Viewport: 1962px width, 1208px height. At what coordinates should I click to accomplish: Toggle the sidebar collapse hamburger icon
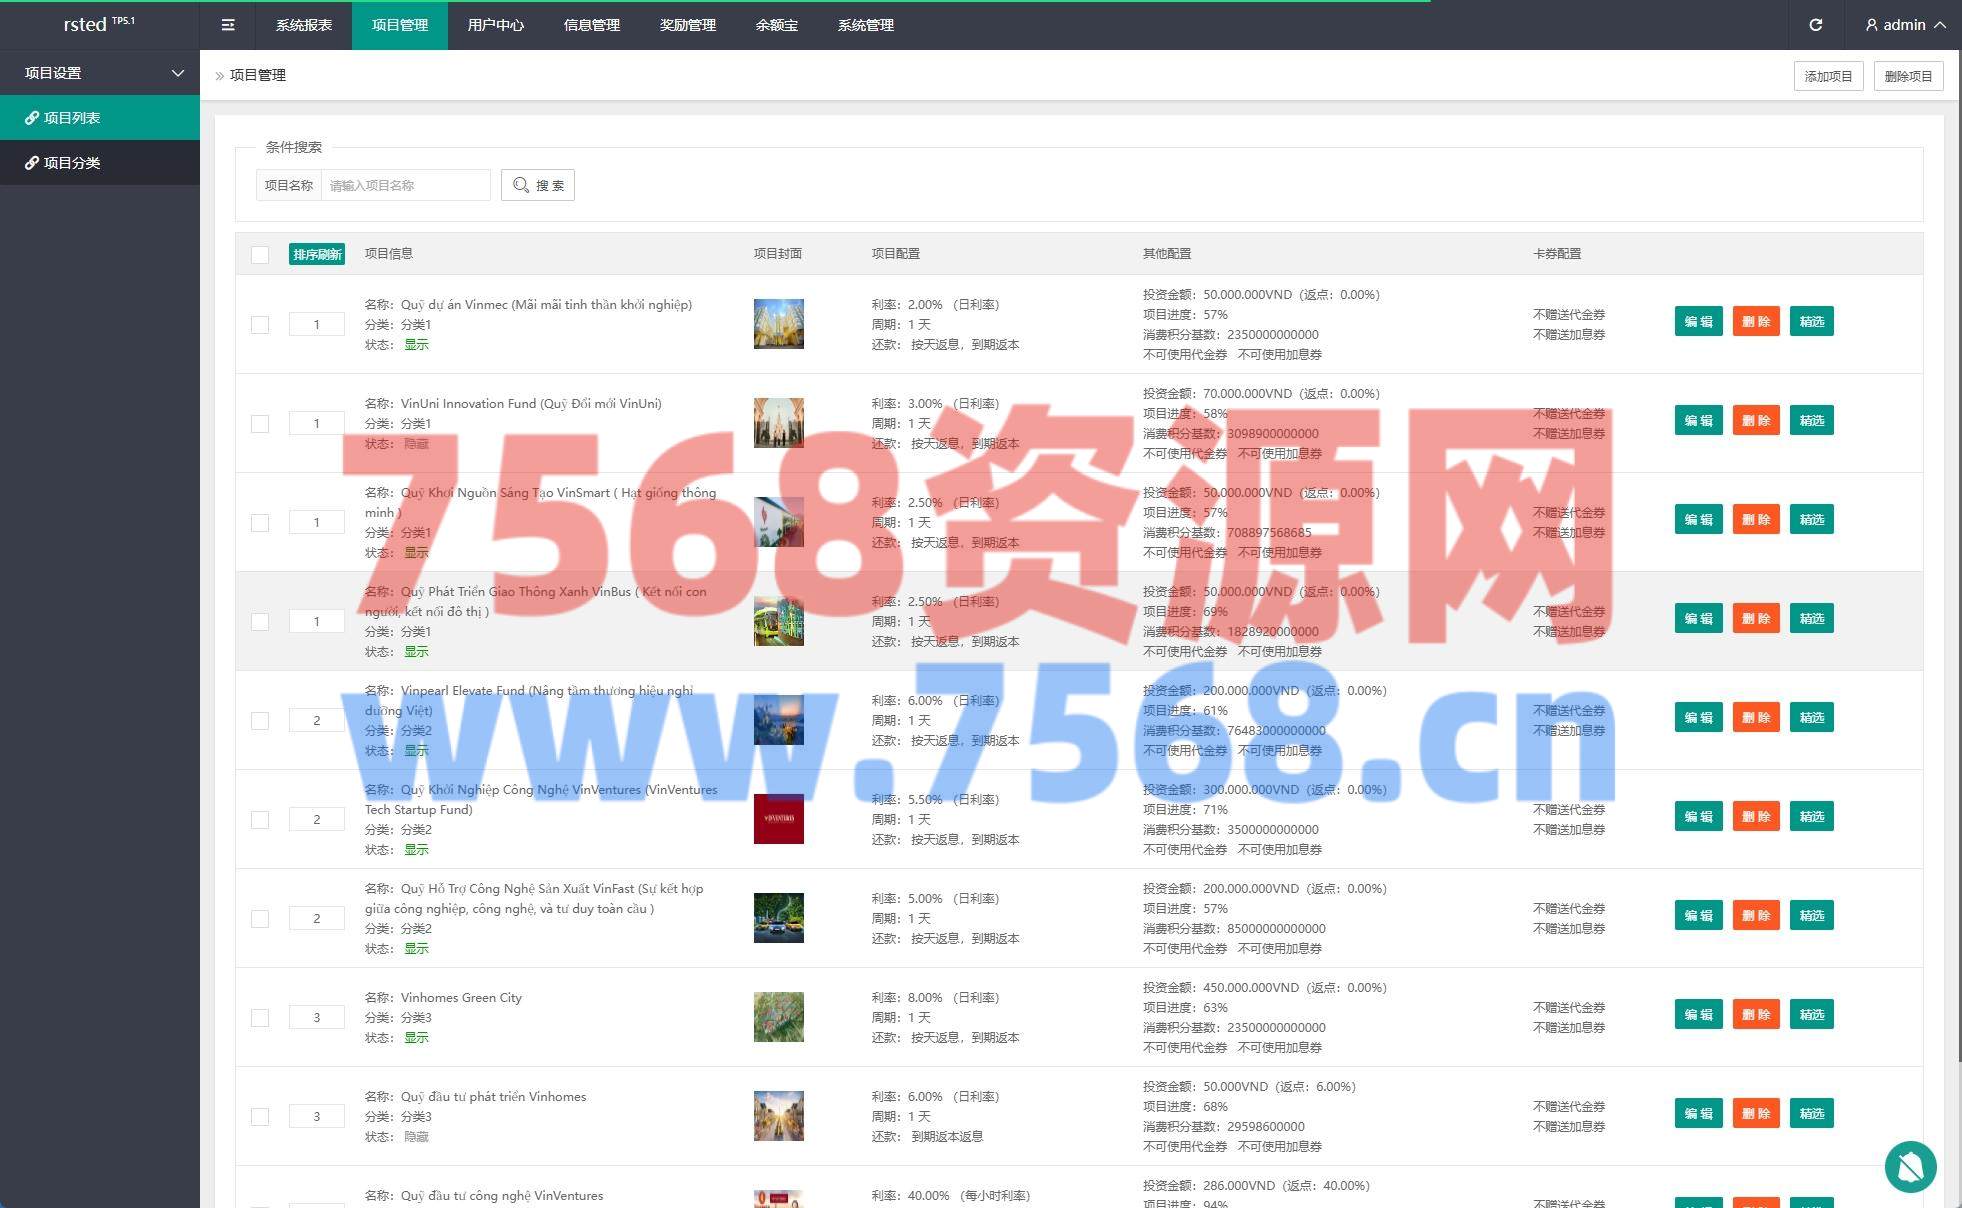point(228,25)
